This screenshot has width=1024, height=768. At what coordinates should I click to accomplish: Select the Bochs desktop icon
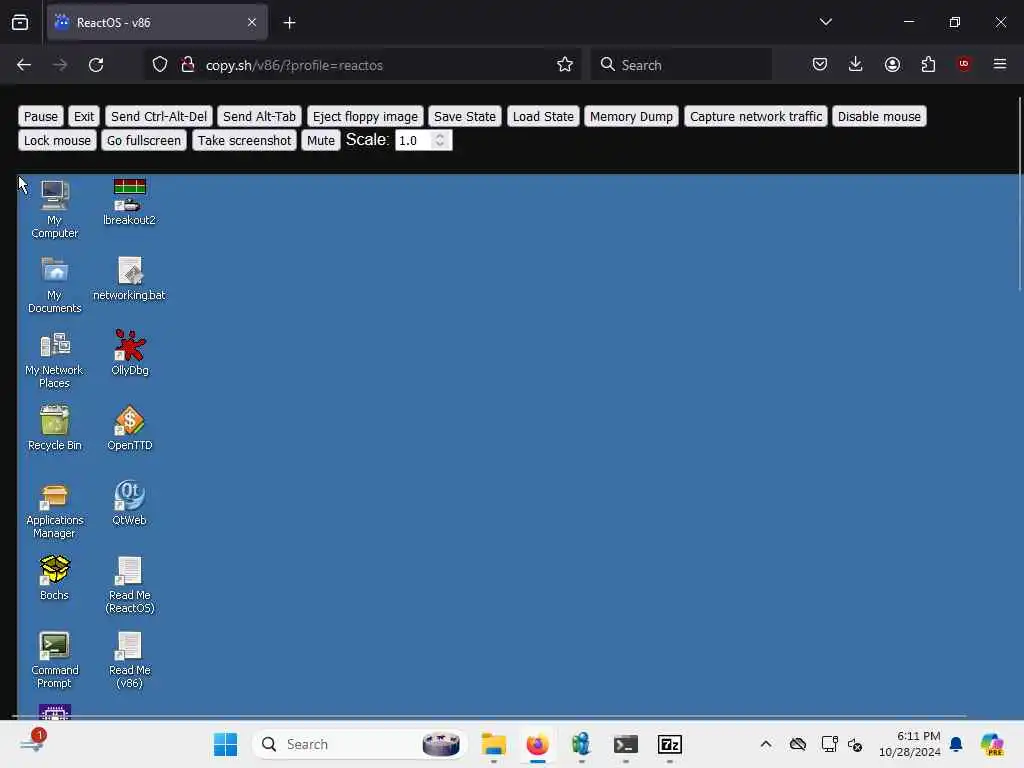pos(54,579)
